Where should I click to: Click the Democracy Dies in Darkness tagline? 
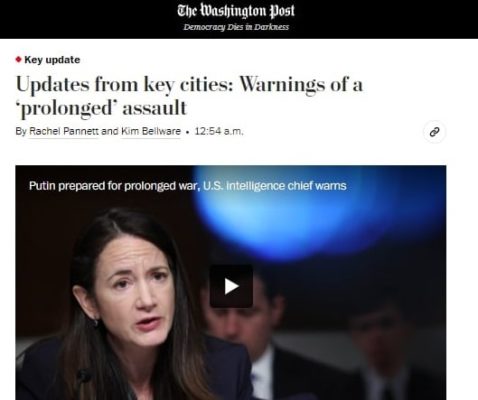point(236,27)
